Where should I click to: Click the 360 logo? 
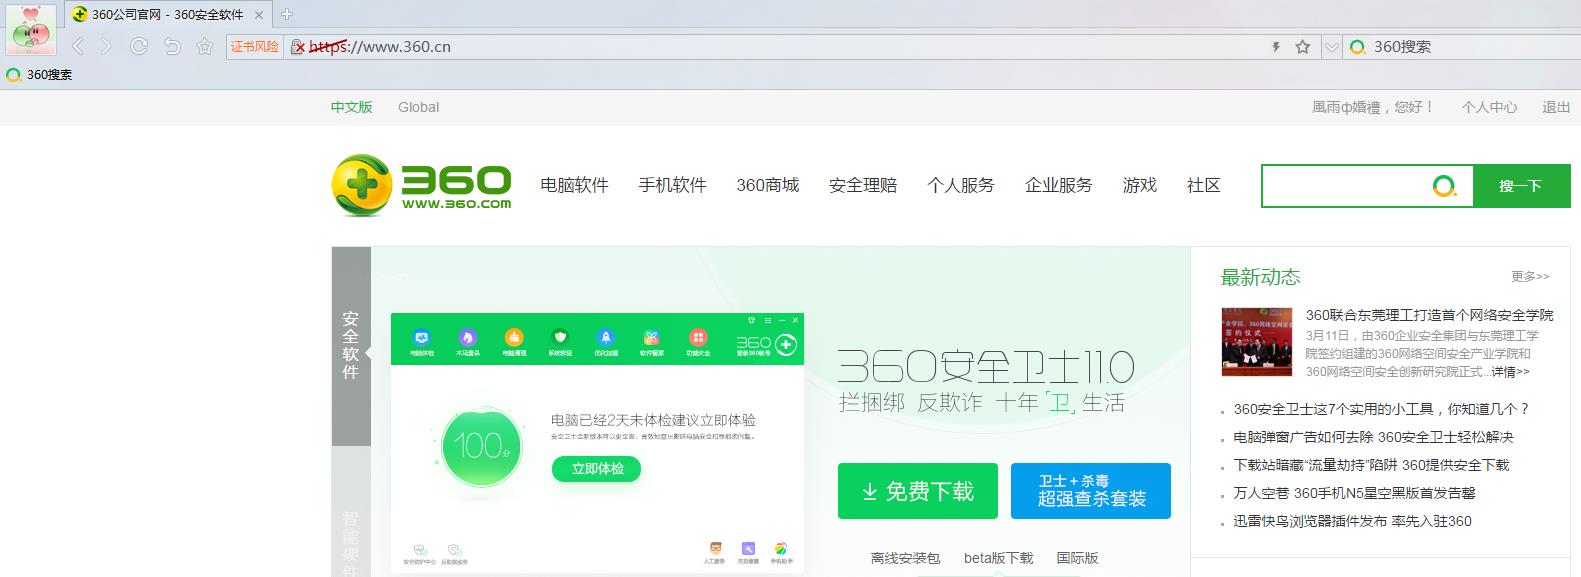click(x=421, y=186)
